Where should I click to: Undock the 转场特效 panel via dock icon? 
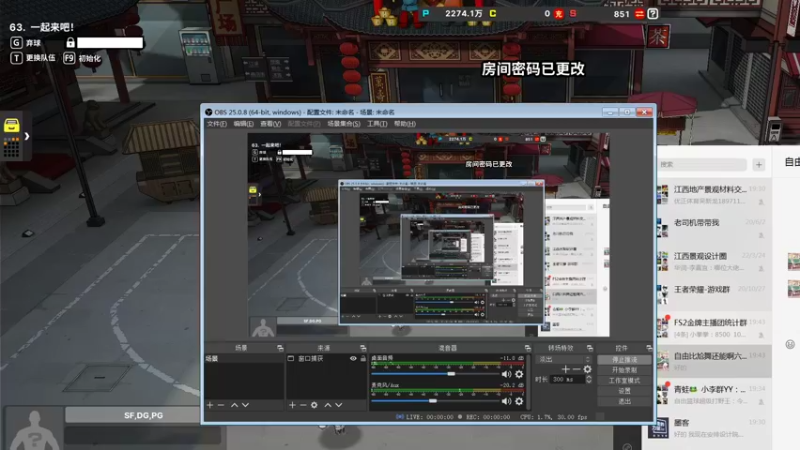click(590, 348)
